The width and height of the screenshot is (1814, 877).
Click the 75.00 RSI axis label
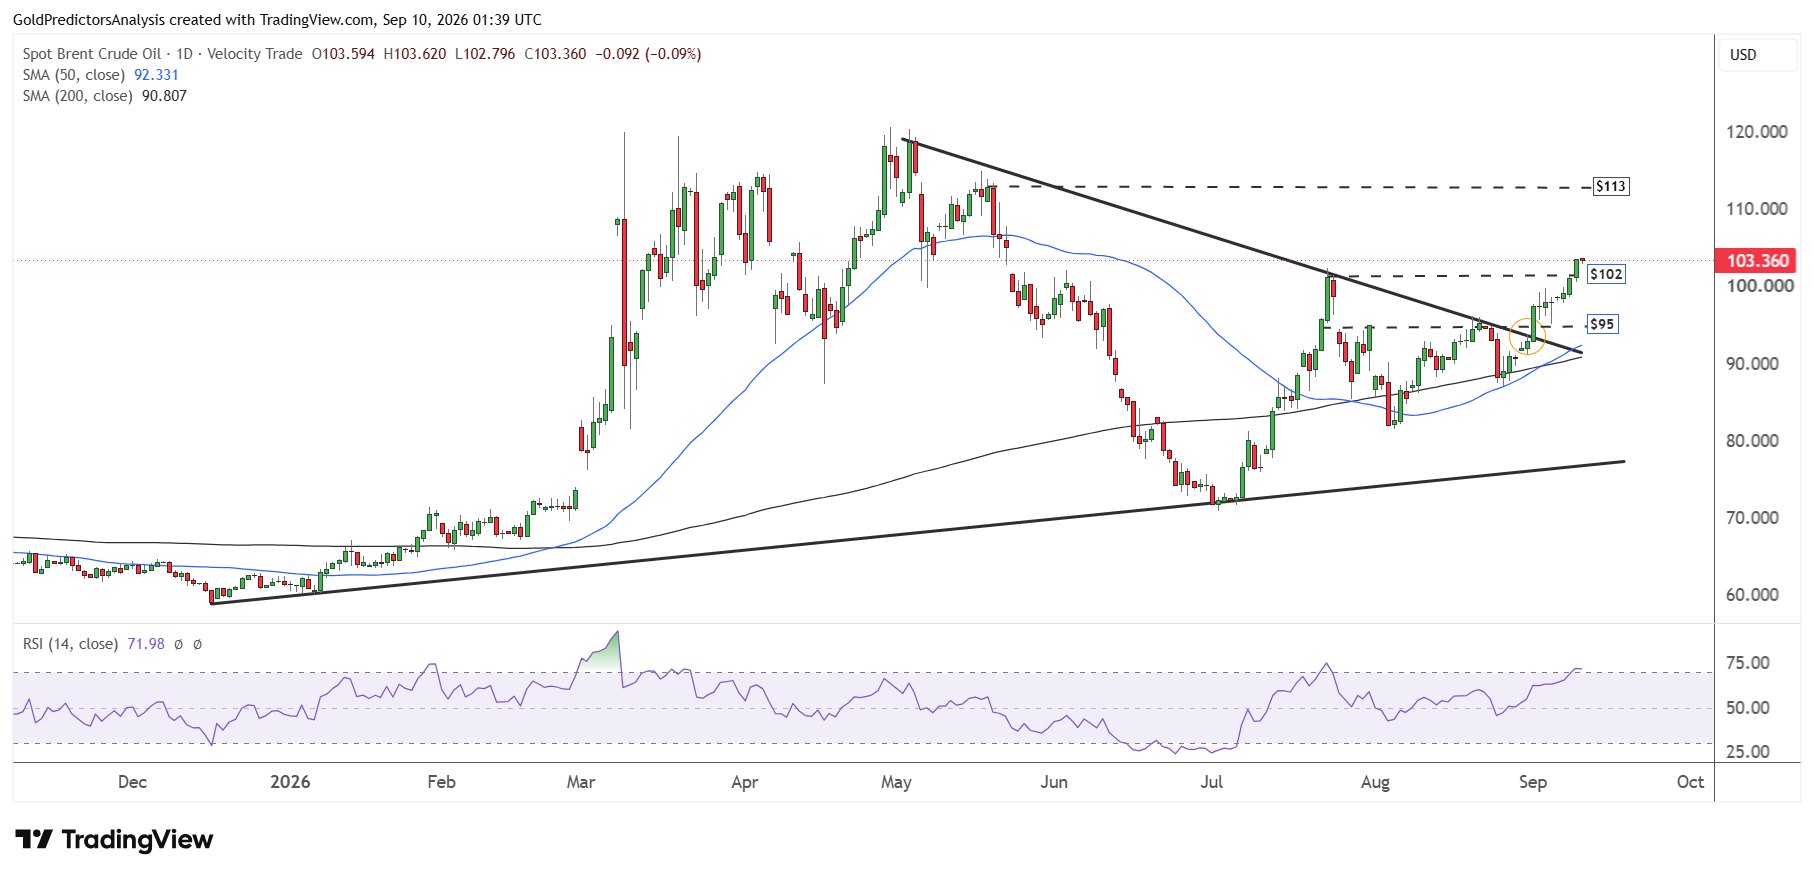pos(1748,663)
